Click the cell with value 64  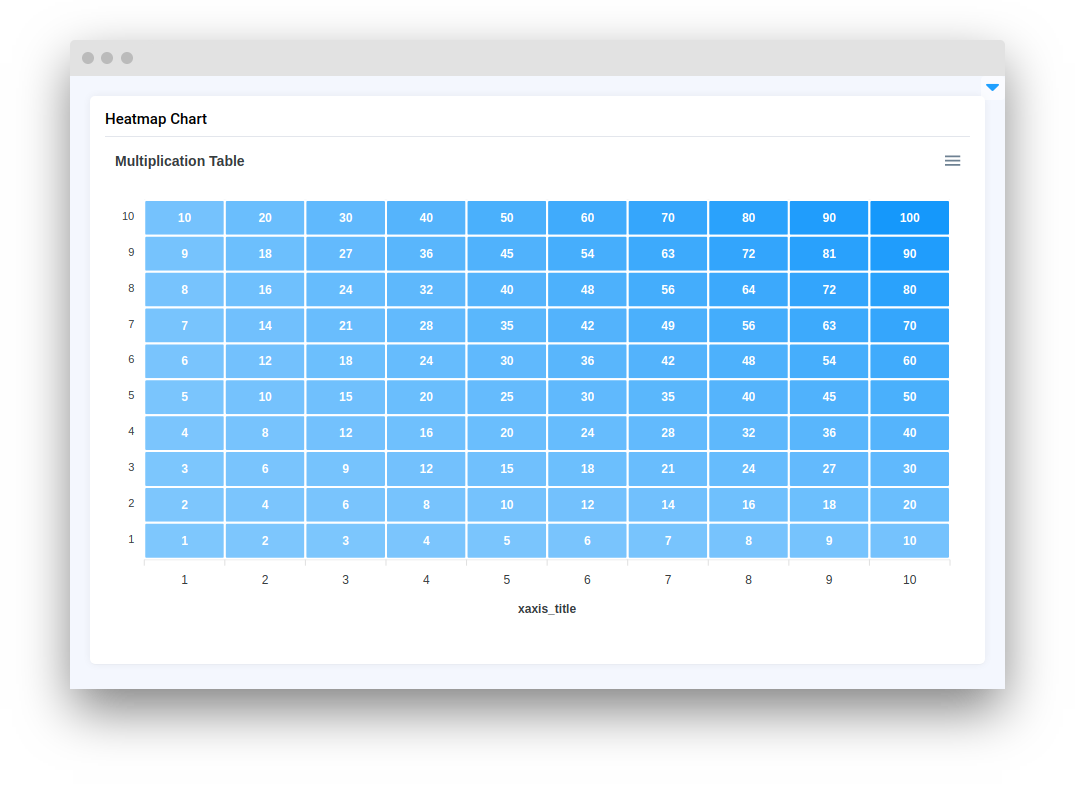click(748, 289)
